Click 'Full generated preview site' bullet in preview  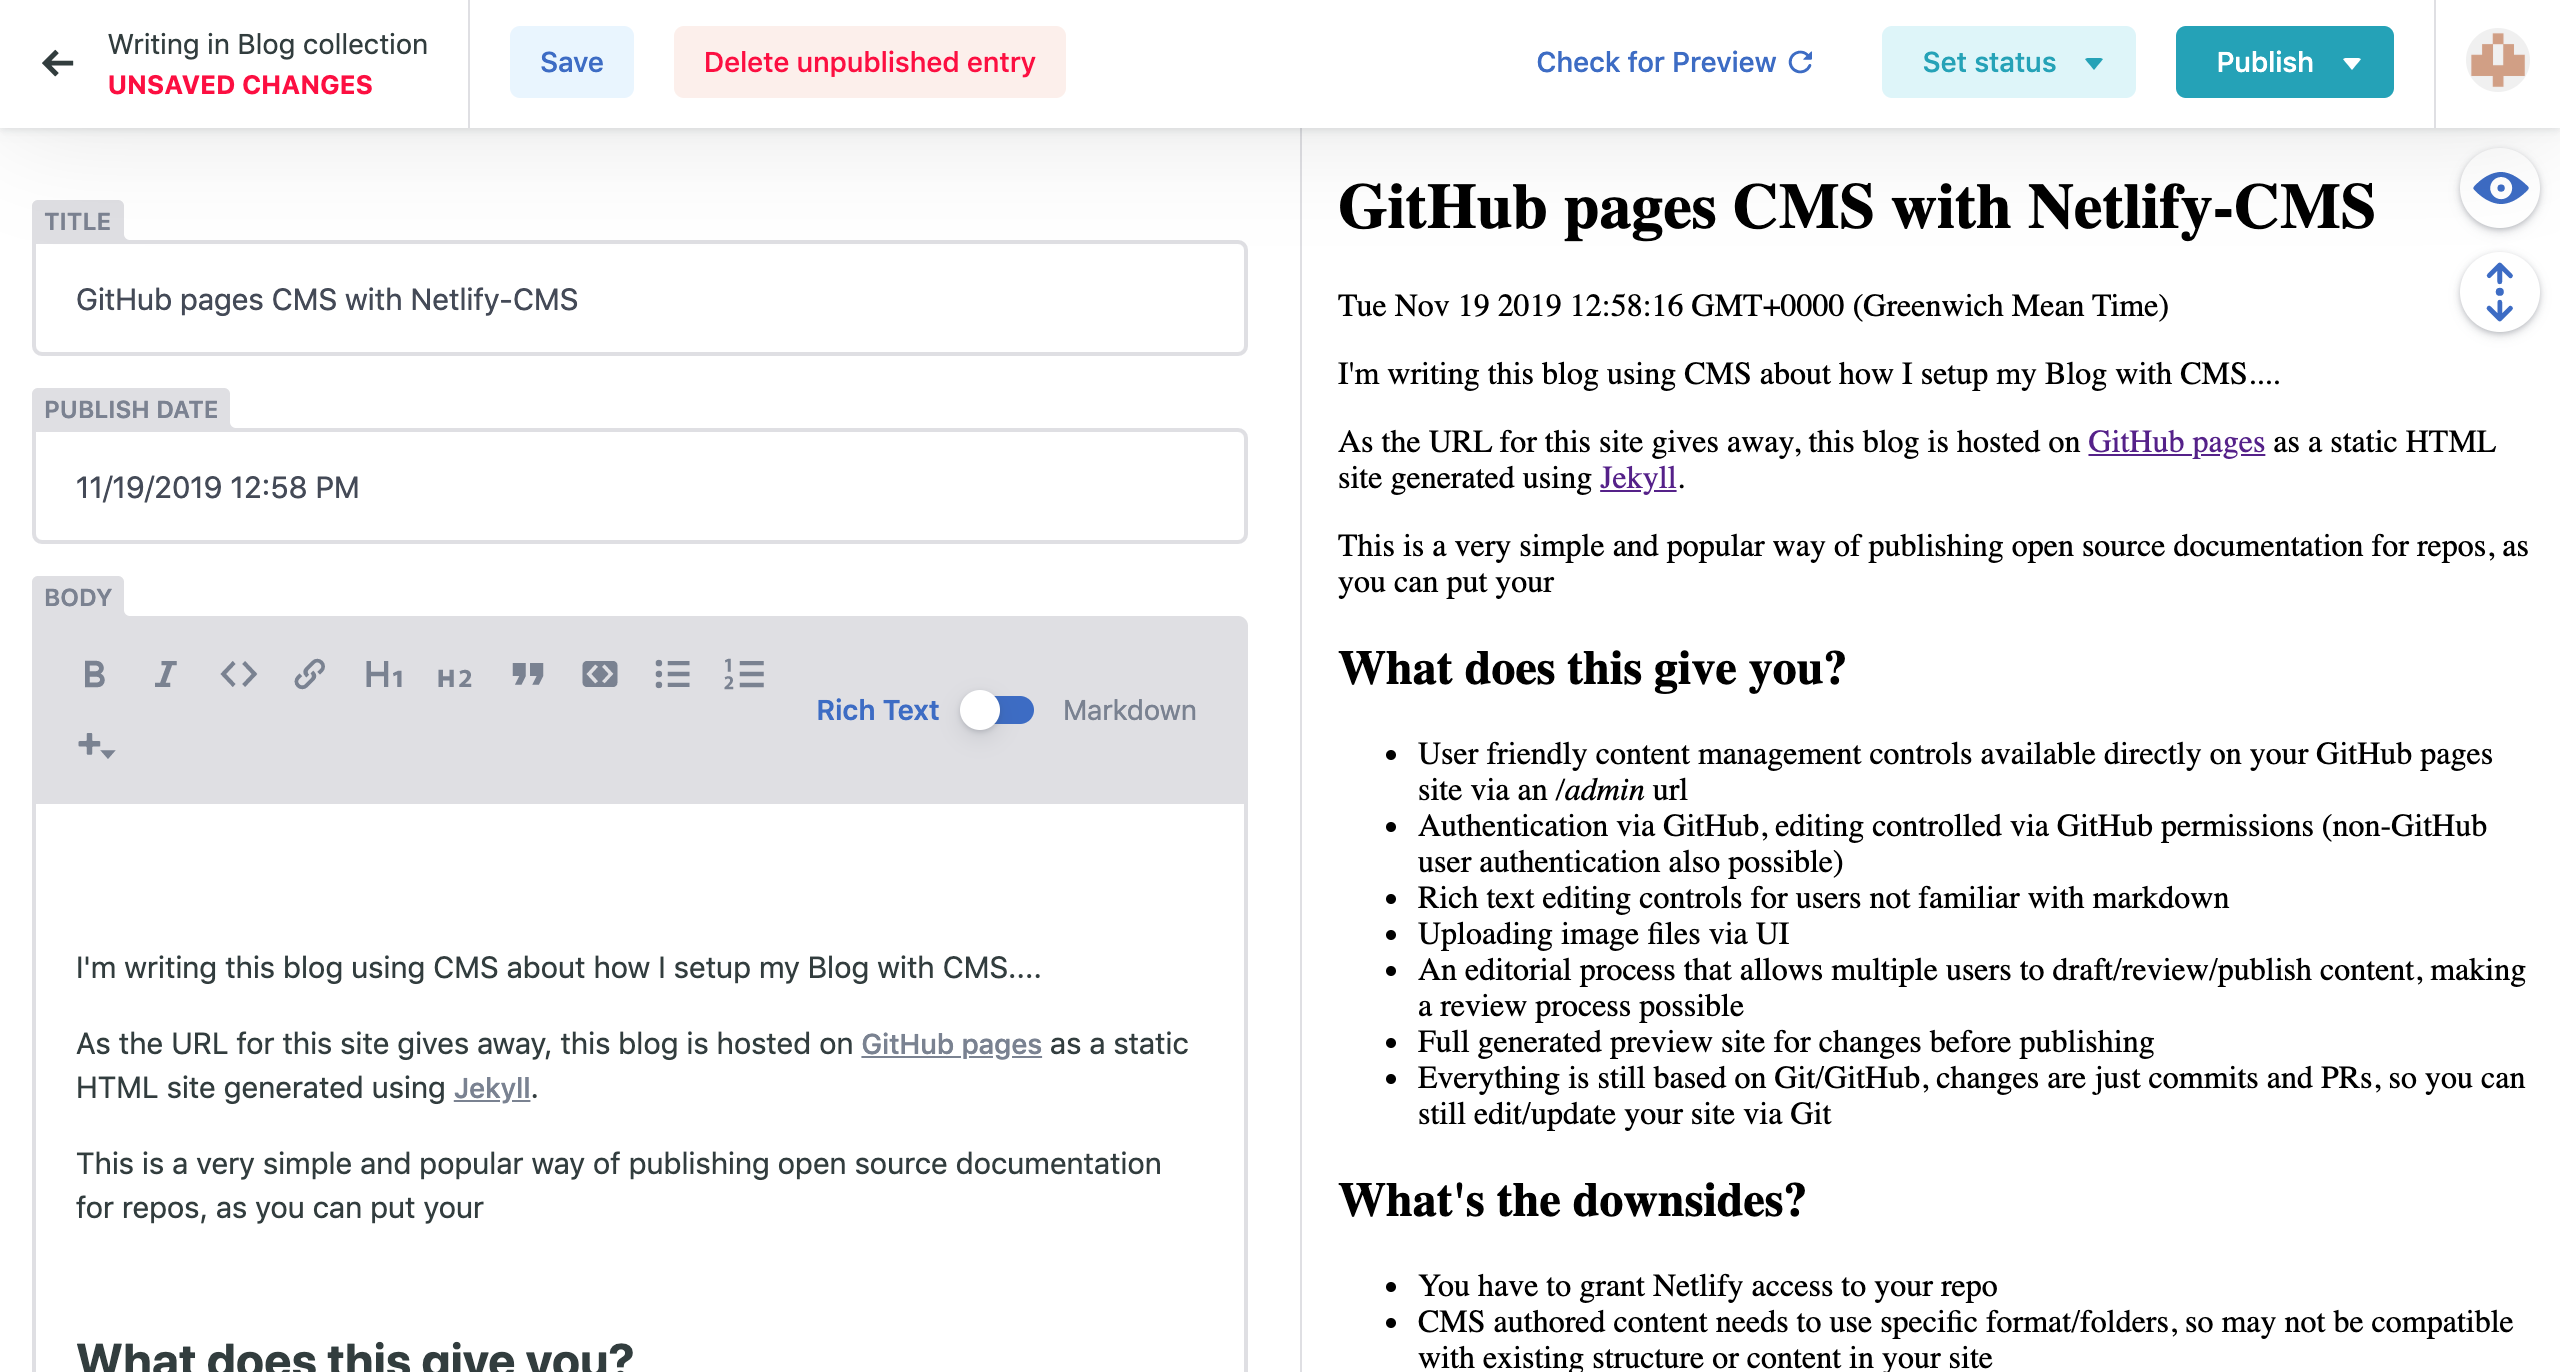pyautogui.click(x=1785, y=1042)
